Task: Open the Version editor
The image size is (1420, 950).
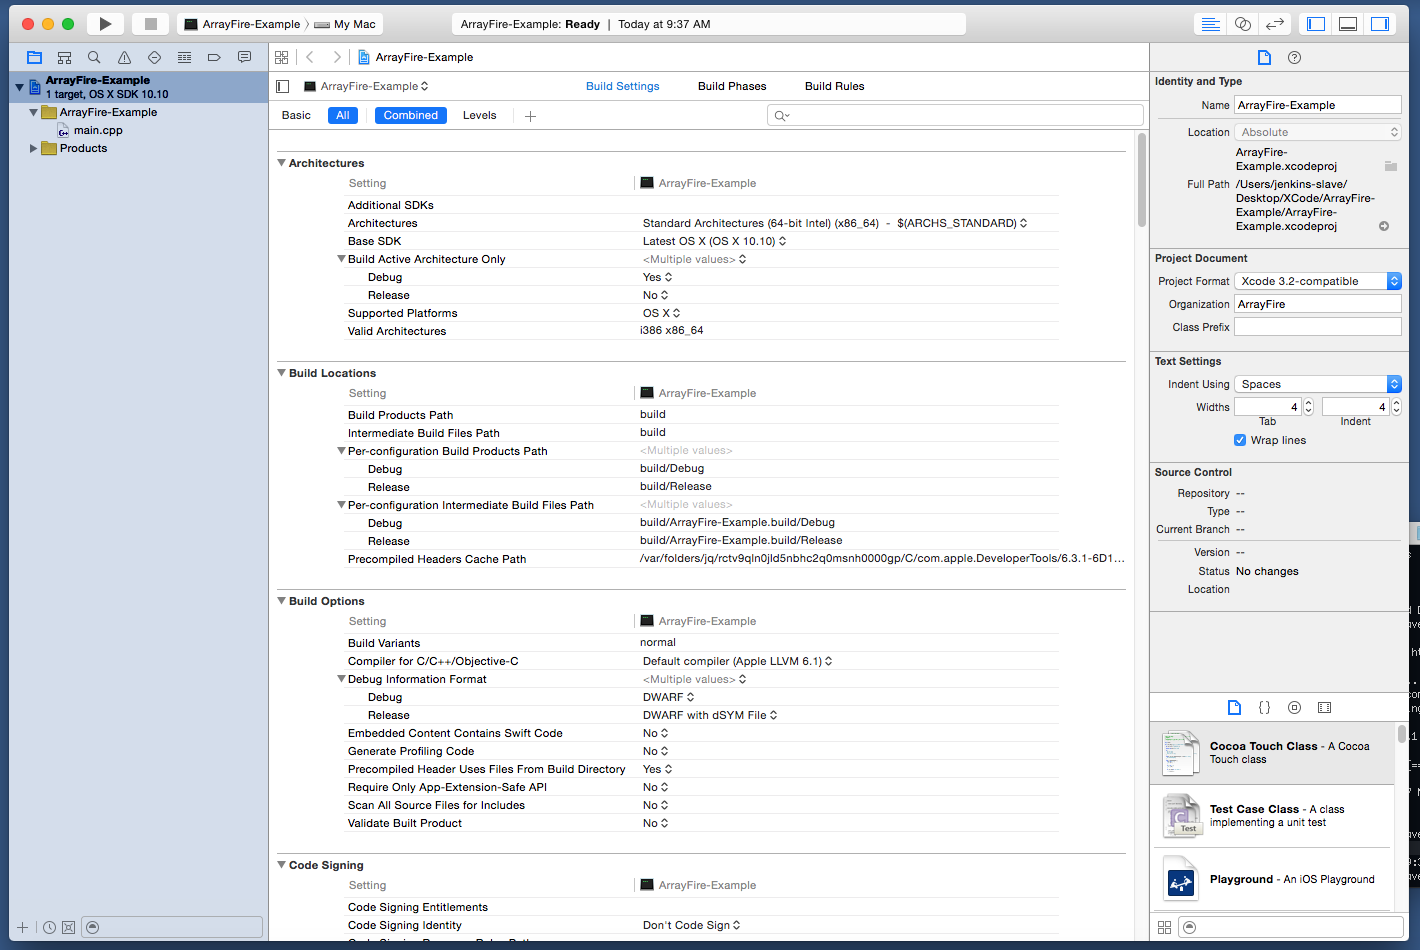Action: click(1274, 24)
